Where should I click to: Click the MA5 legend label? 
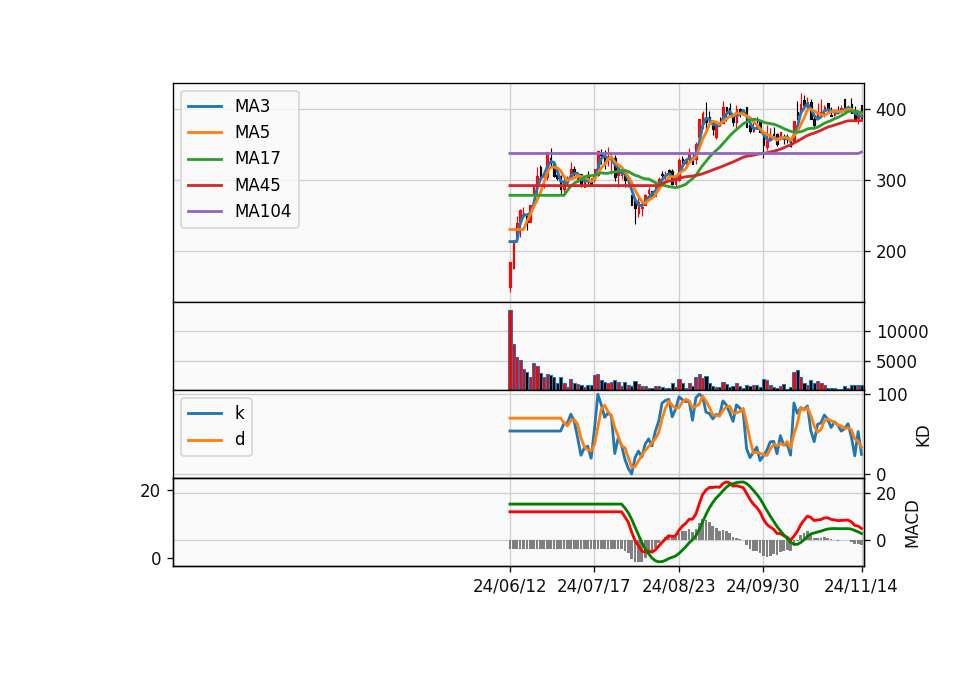point(252,132)
